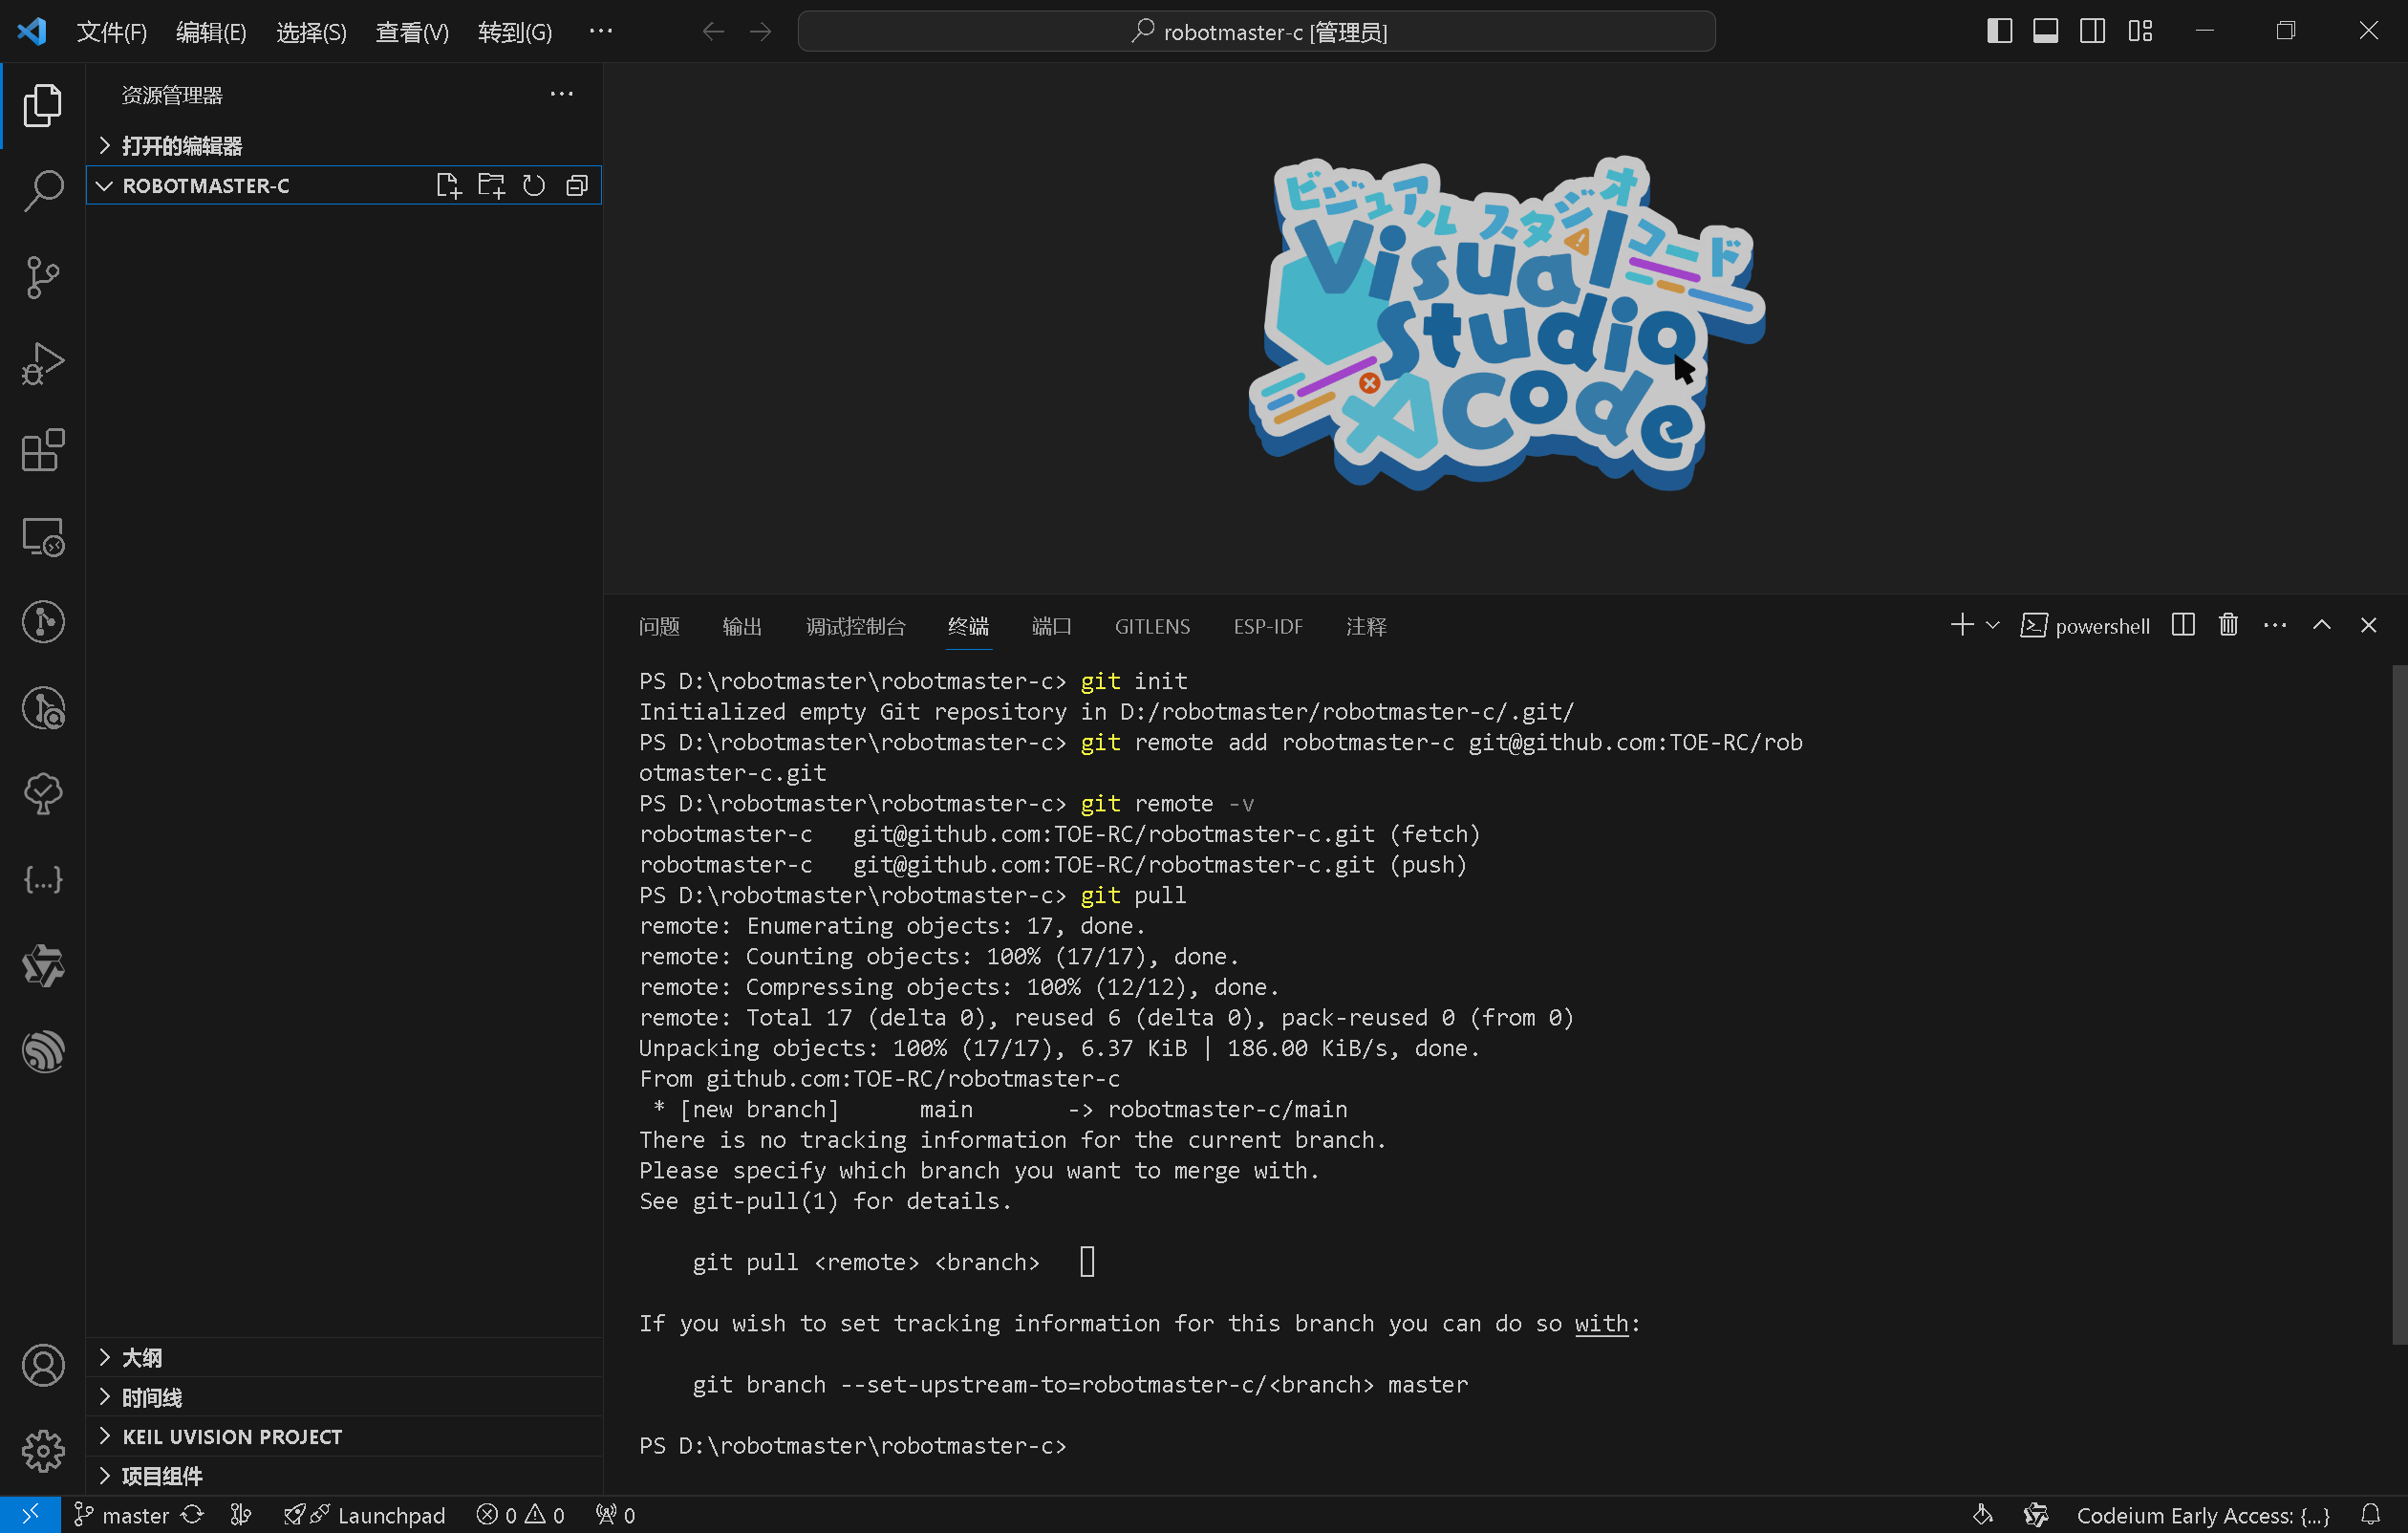Maximize the terminal panel size

pos(2322,625)
